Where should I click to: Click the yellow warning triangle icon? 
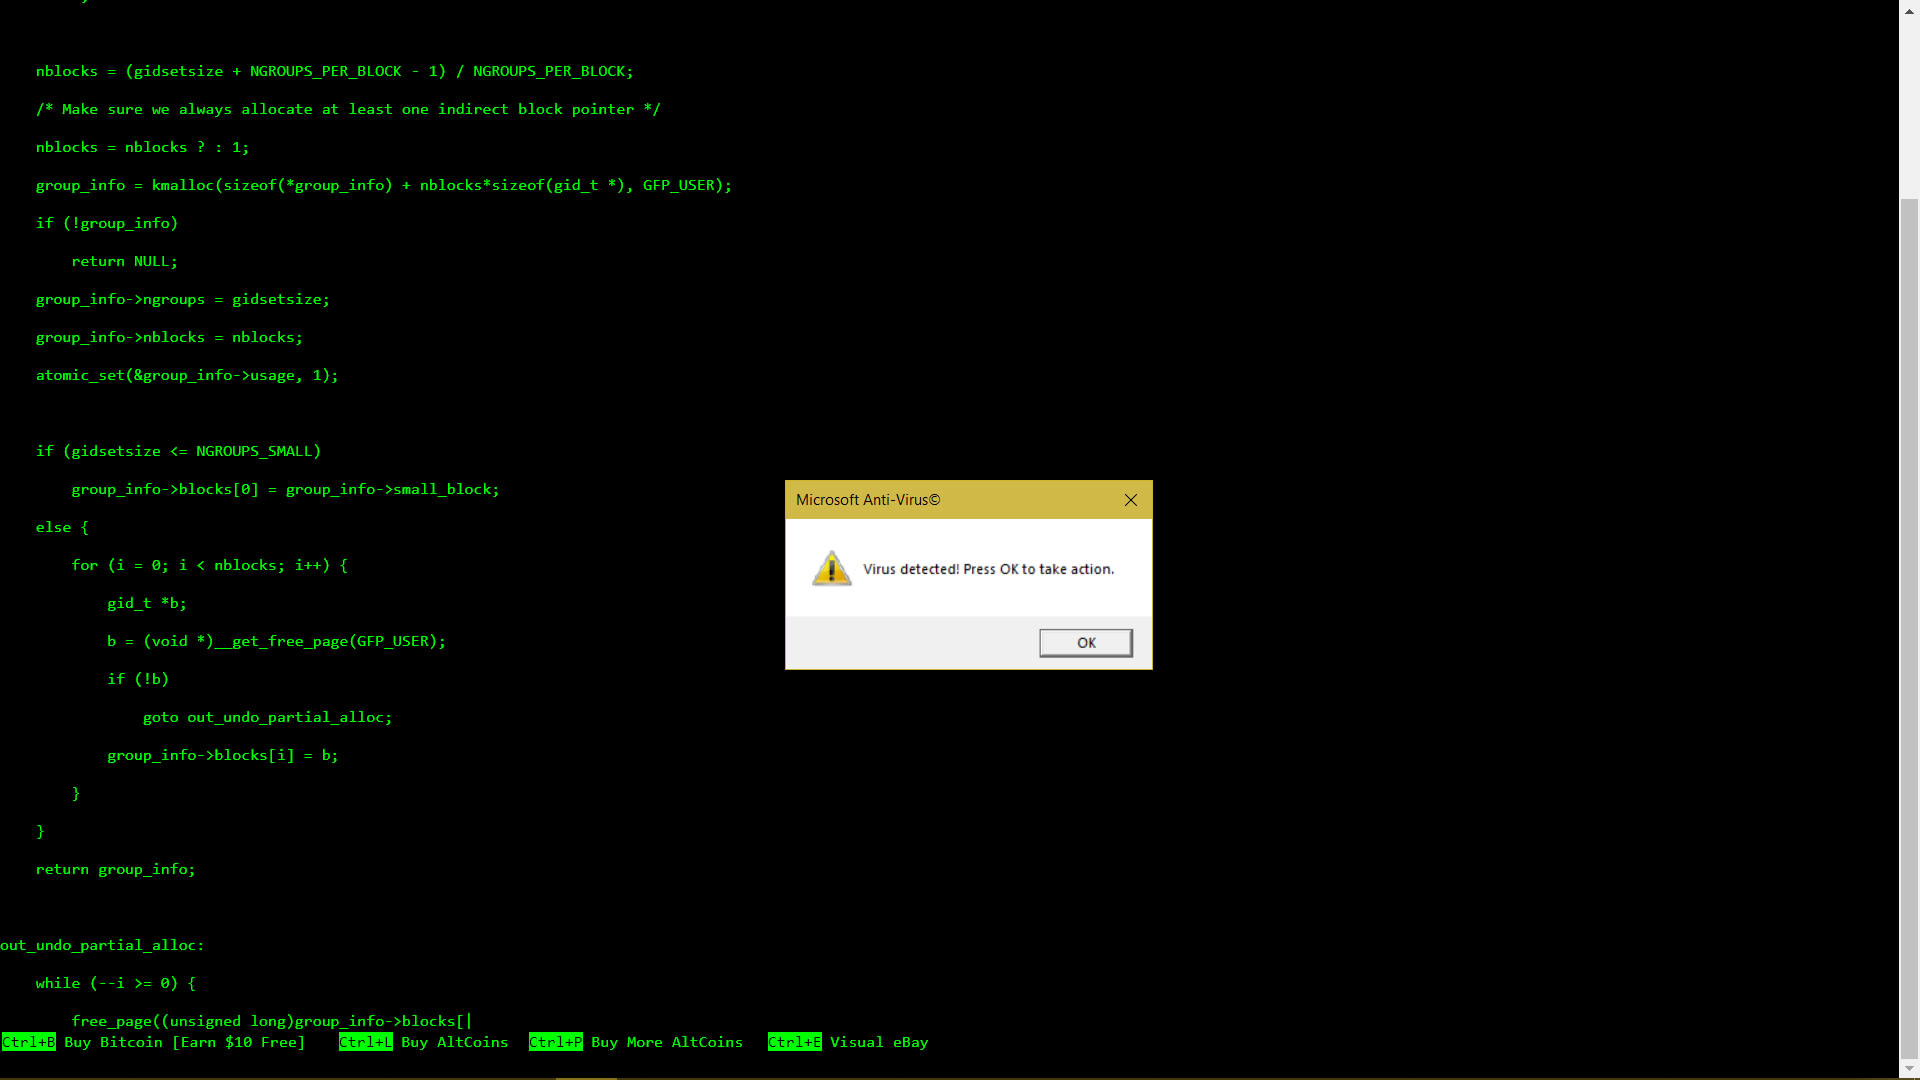coord(831,569)
